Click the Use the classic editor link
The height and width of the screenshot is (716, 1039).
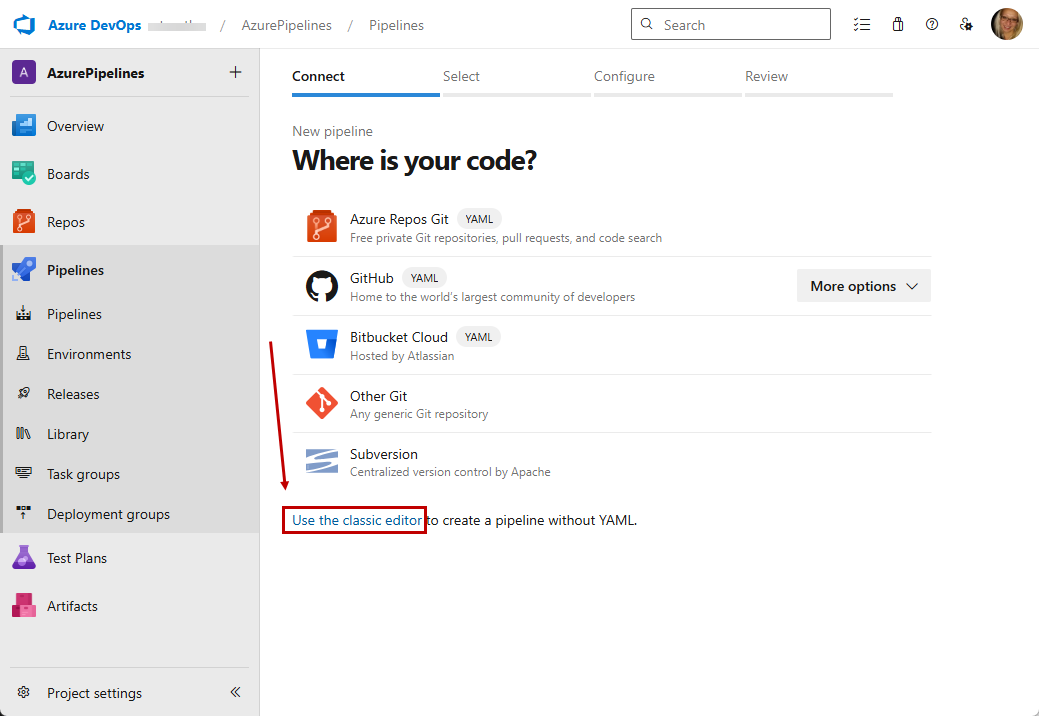[356, 520]
